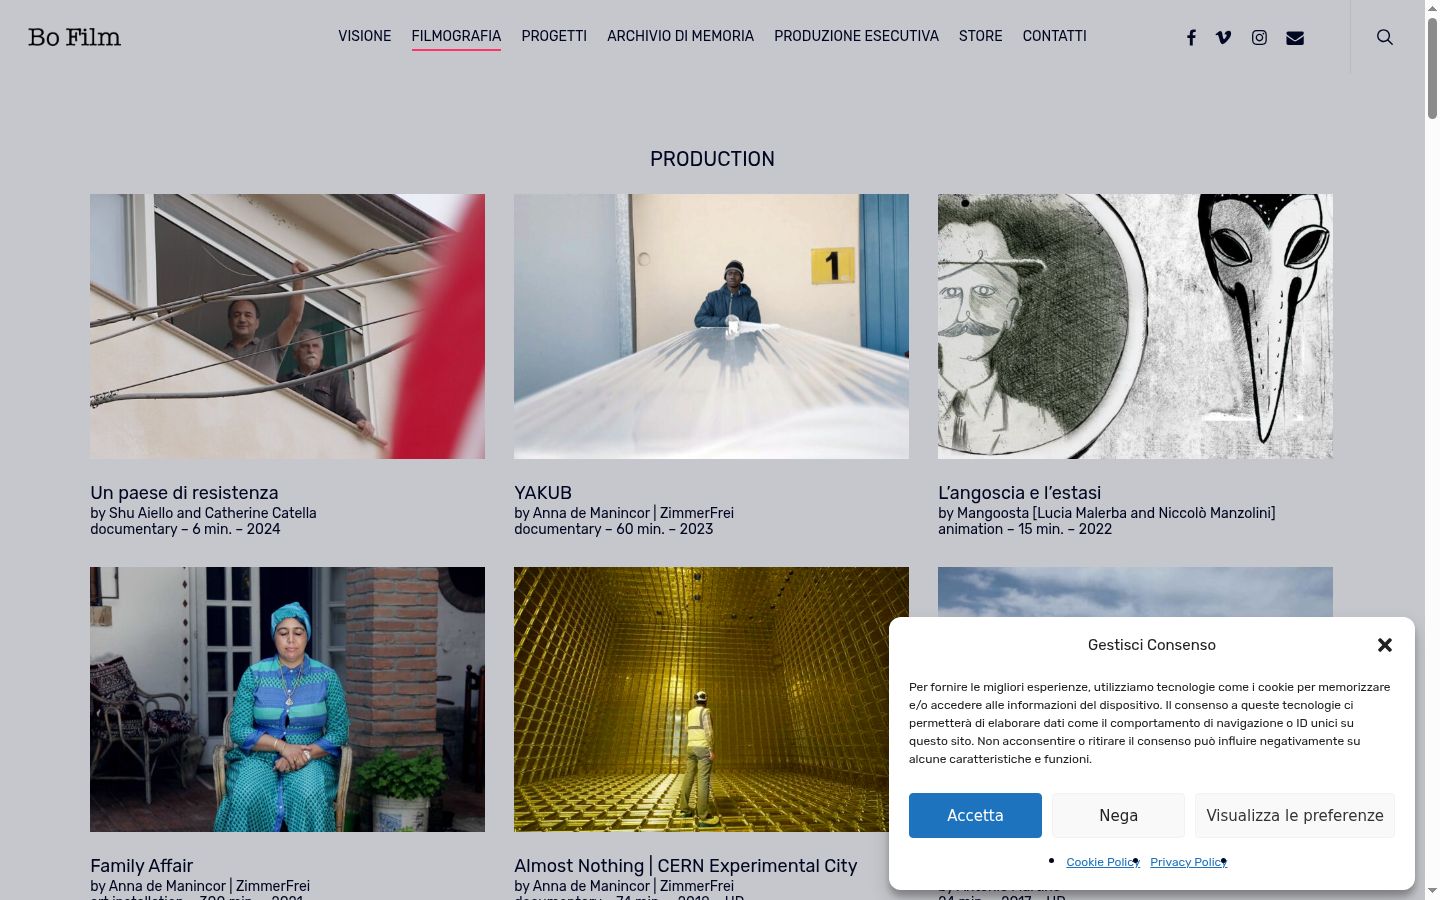The image size is (1440, 900).
Task: Click the Gestisci Consenso dialog title
Action: (x=1152, y=645)
